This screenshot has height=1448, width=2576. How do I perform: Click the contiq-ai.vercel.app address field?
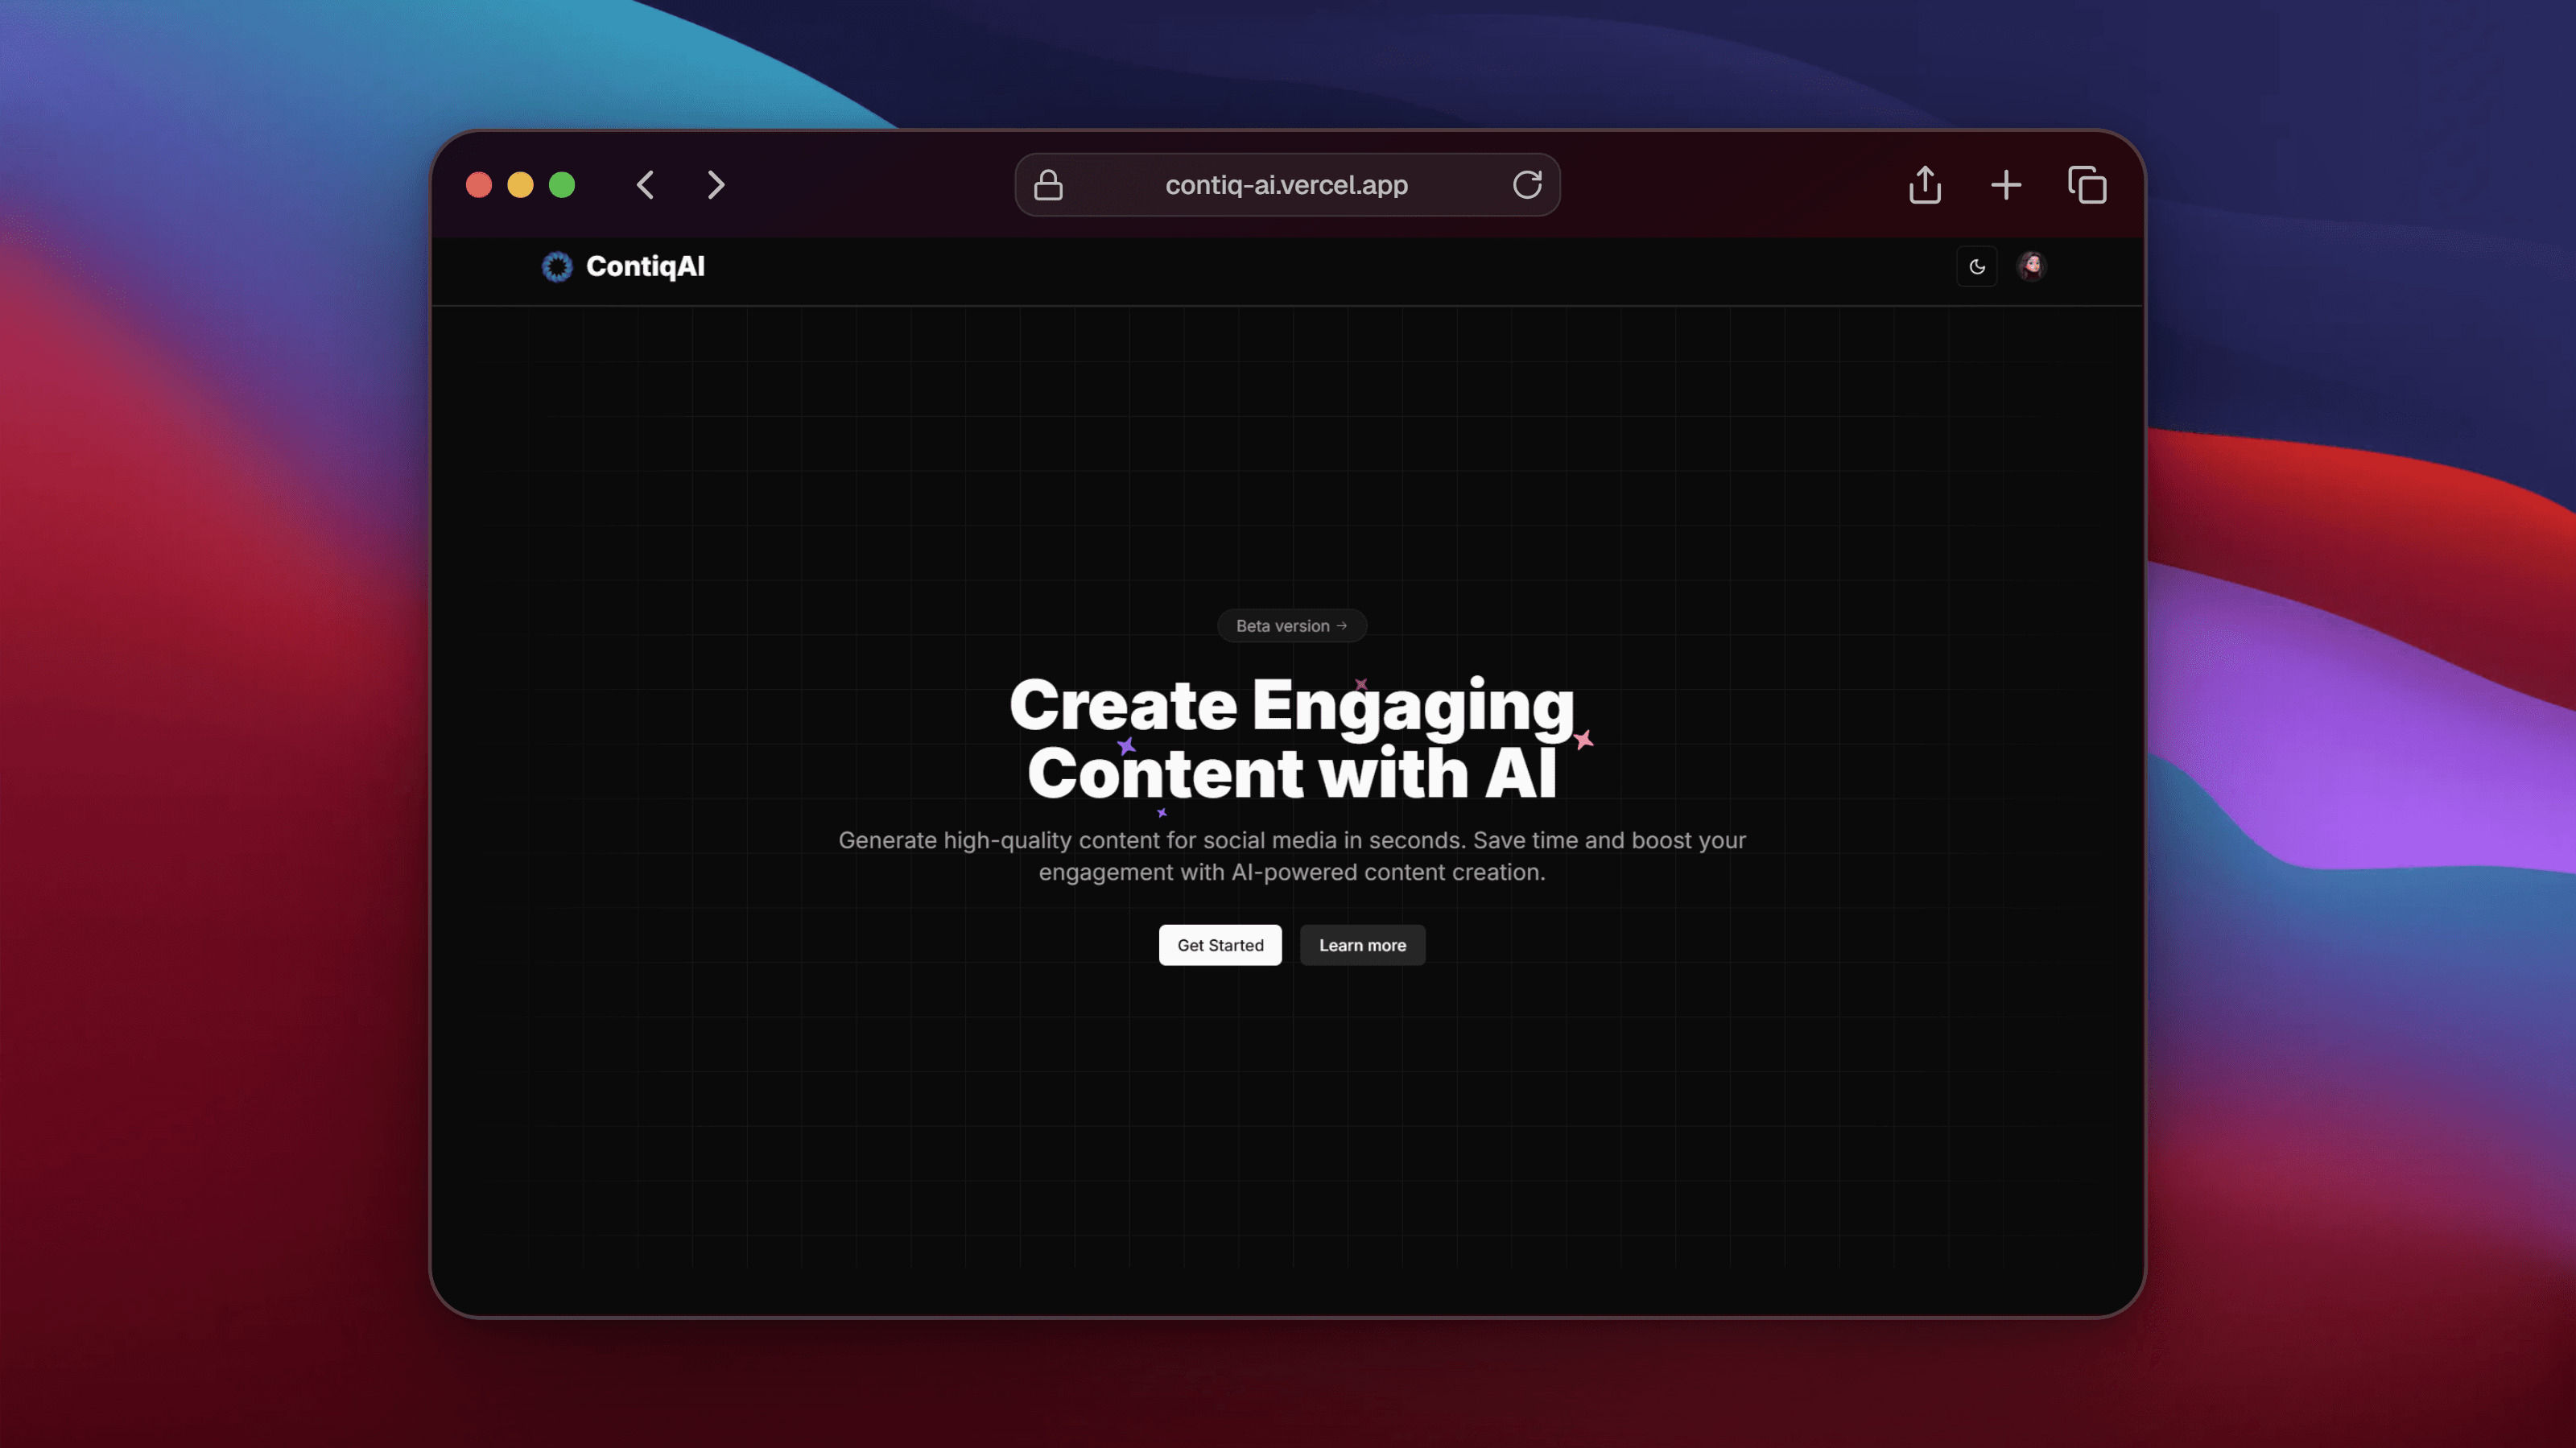coord(1287,185)
